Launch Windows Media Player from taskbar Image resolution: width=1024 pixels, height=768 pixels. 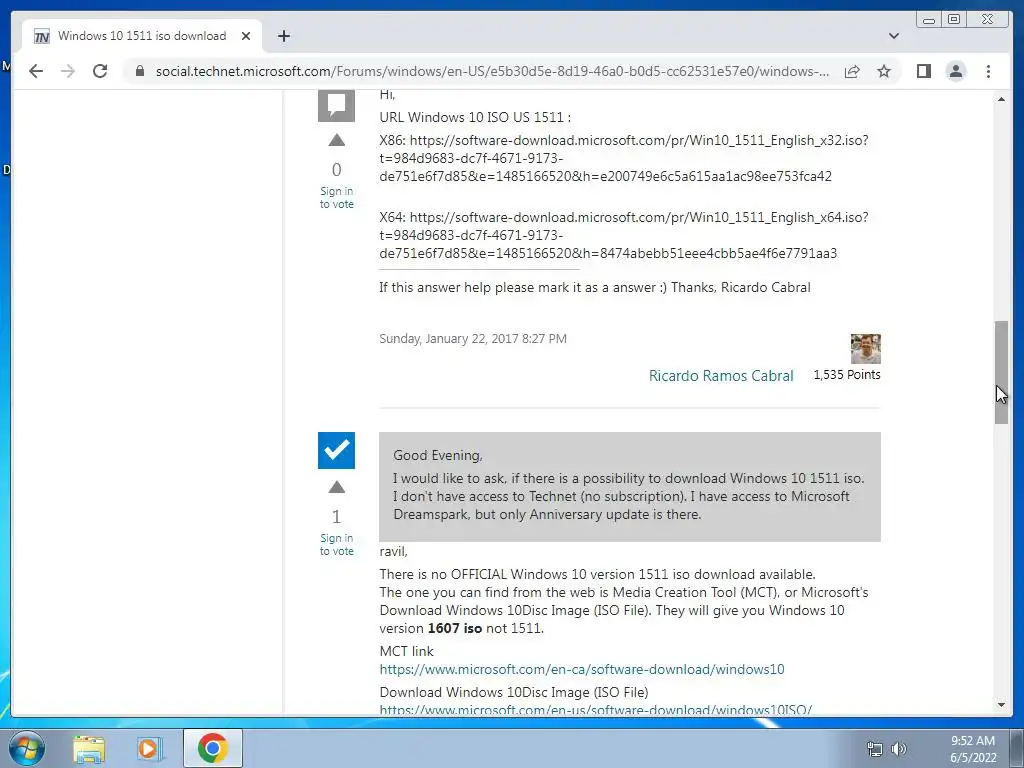pyautogui.click(x=150, y=748)
